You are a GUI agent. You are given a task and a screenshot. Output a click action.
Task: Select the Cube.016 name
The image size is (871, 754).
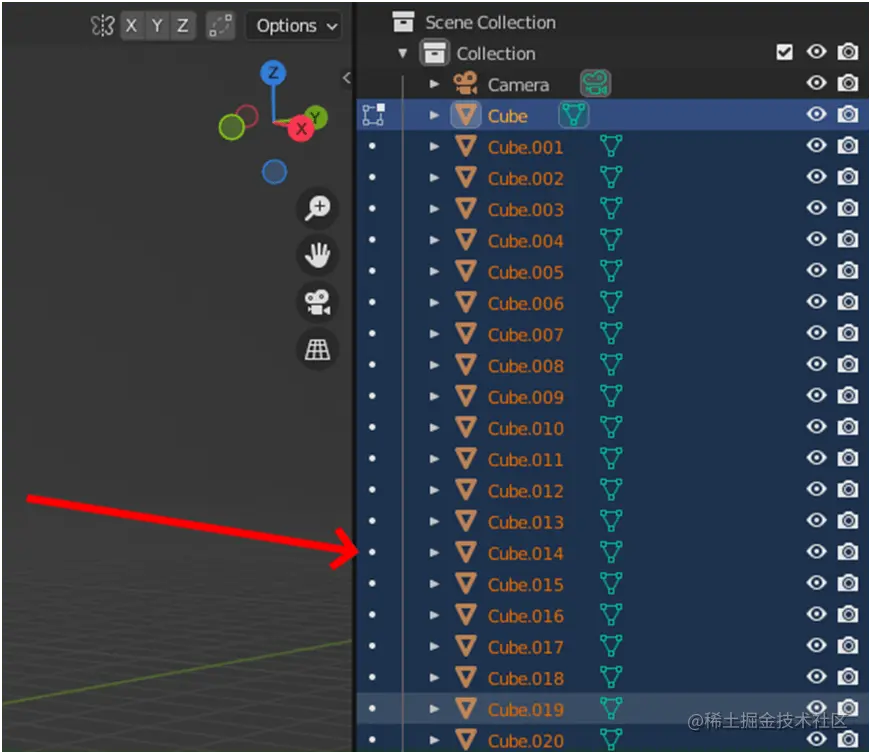[x=525, y=616]
